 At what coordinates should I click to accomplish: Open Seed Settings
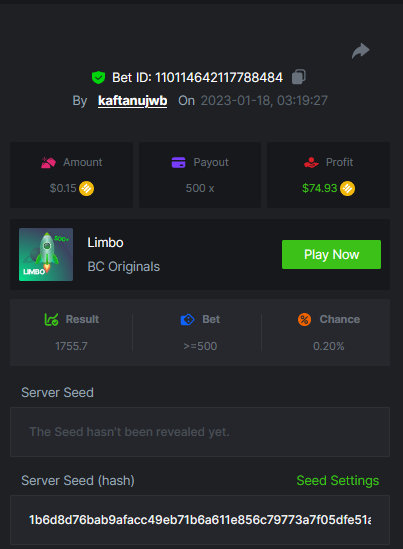click(x=338, y=480)
